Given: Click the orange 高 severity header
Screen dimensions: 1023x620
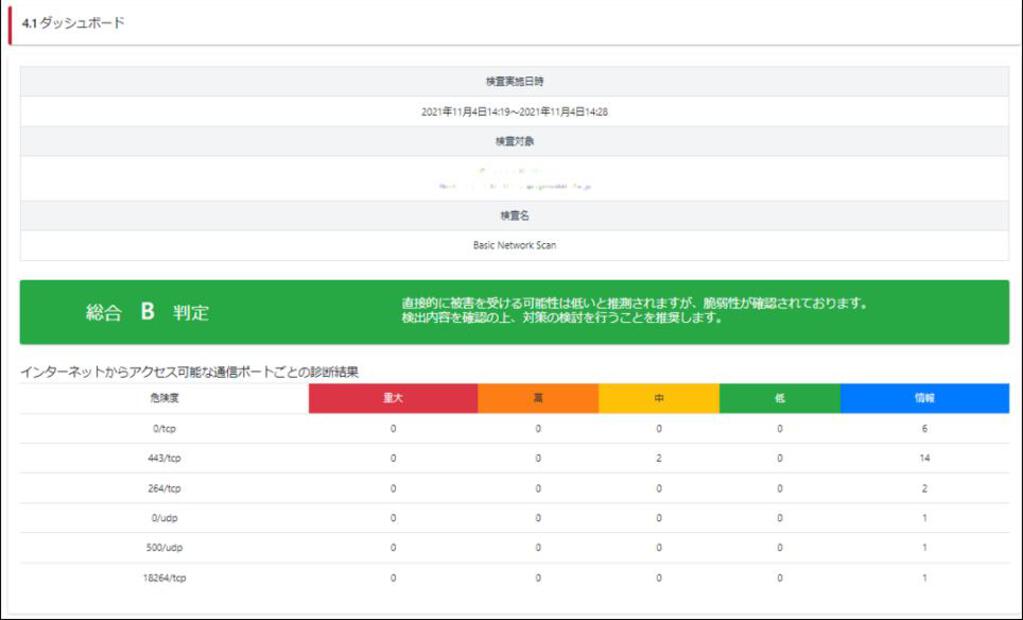Looking at the screenshot, I should click(536, 397).
